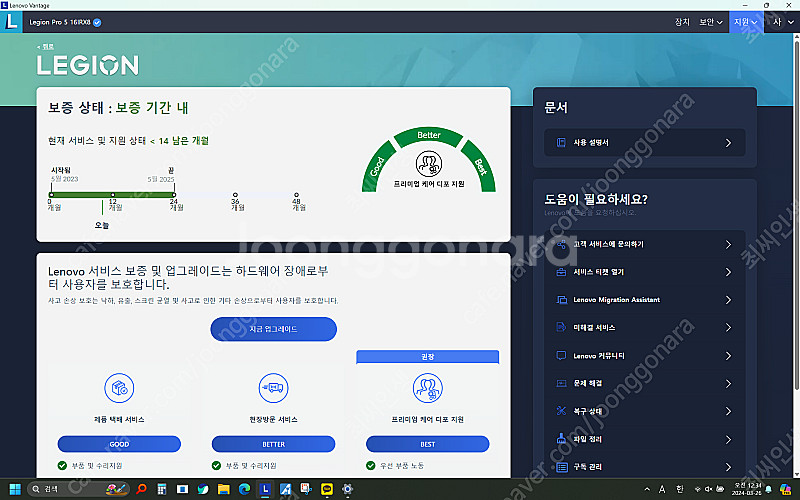Click the 사용 설명서 book icon
800x500 pixels.
coord(561,142)
